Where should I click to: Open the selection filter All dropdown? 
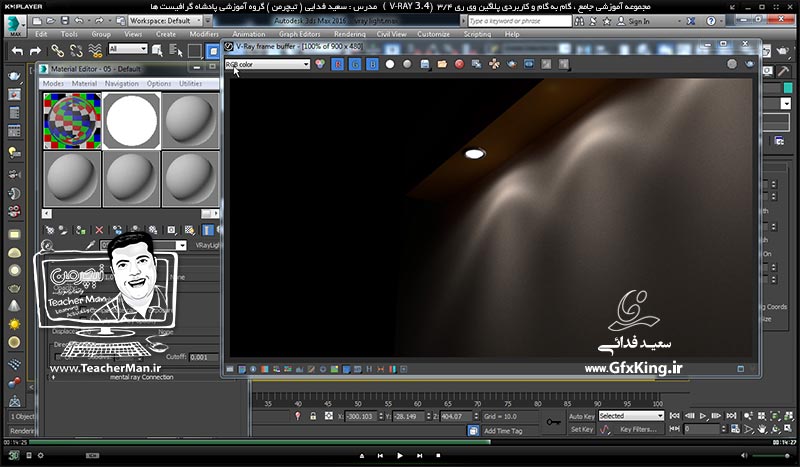click(x=128, y=49)
